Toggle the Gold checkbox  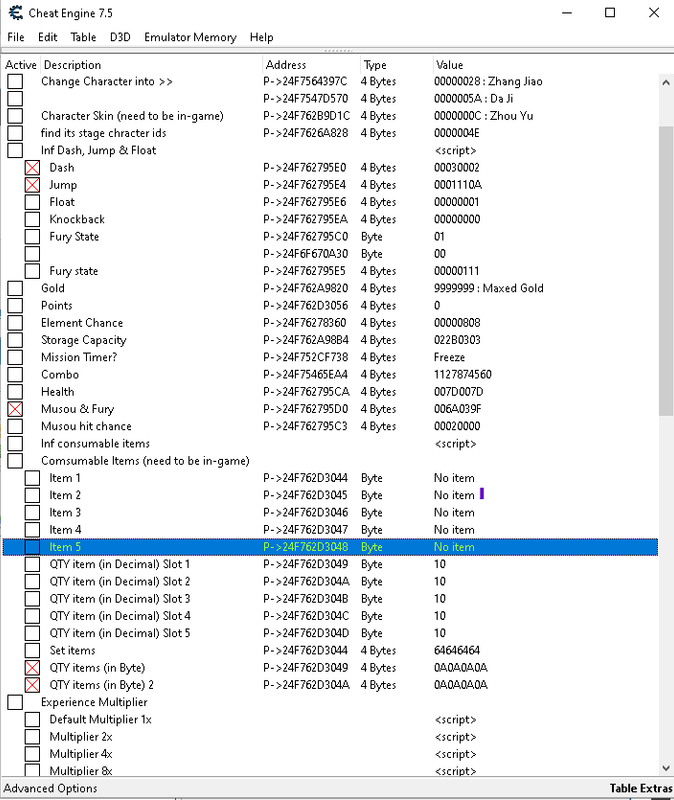pyautogui.click(x=15, y=288)
